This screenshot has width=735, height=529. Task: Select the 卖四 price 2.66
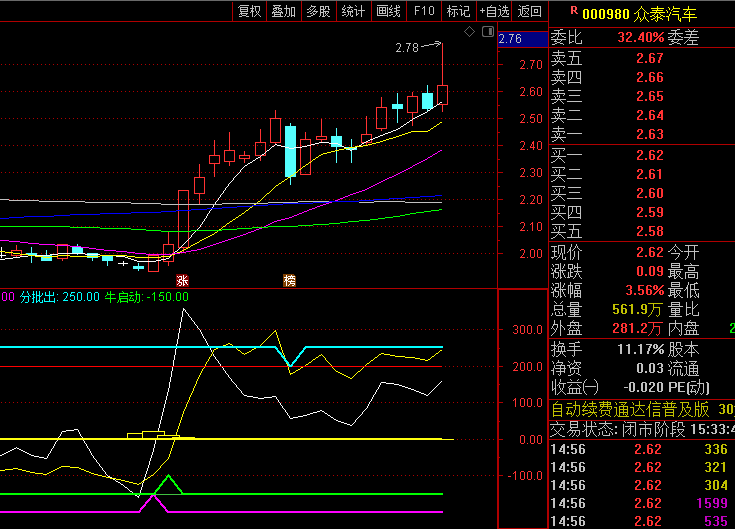[650, 77]
